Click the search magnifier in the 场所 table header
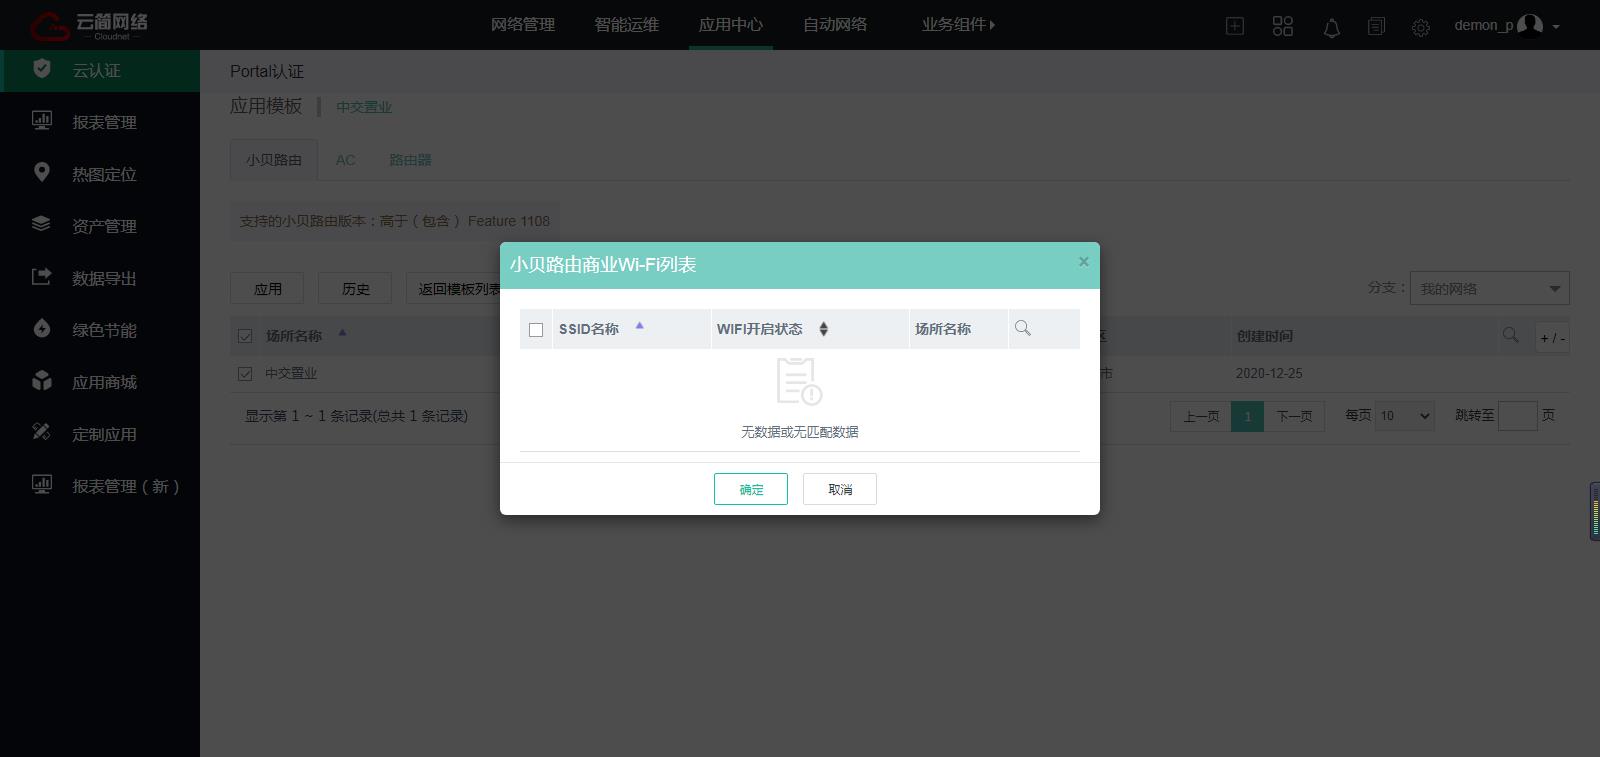Screen dimensions: 1600x757 pyautogui.click(x=1510, y=335)
